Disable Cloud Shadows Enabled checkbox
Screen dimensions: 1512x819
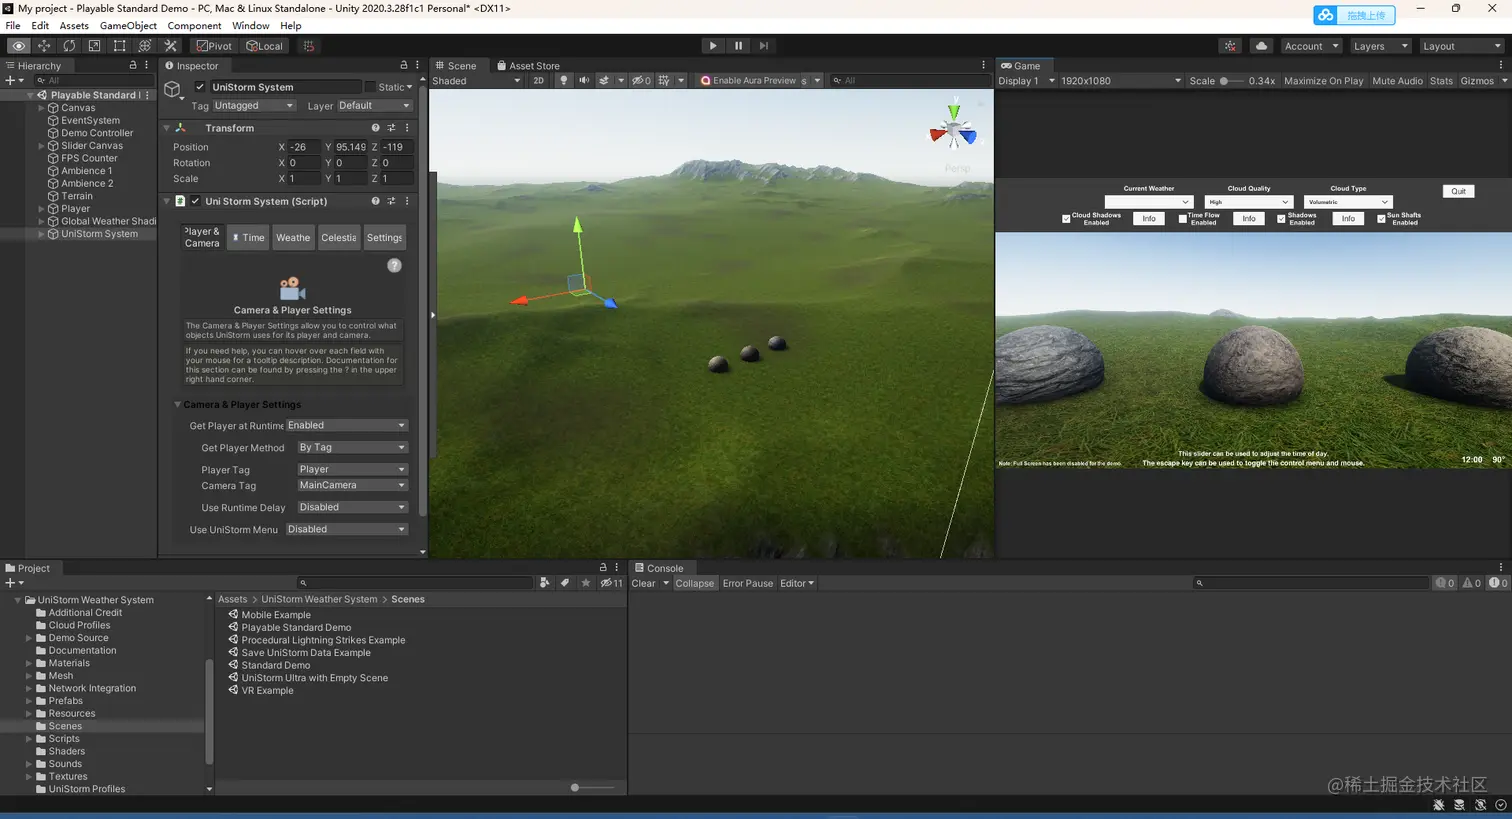[1064, 219]
